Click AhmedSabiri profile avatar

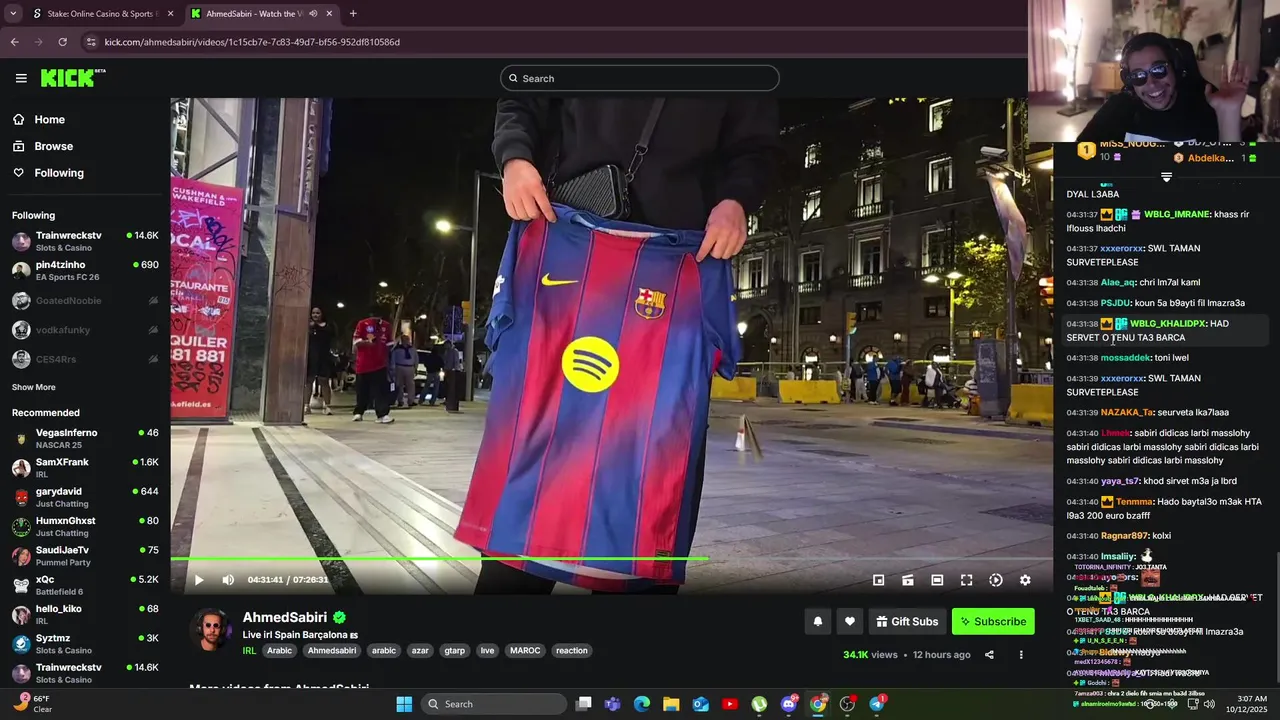(x=211, y=630)
